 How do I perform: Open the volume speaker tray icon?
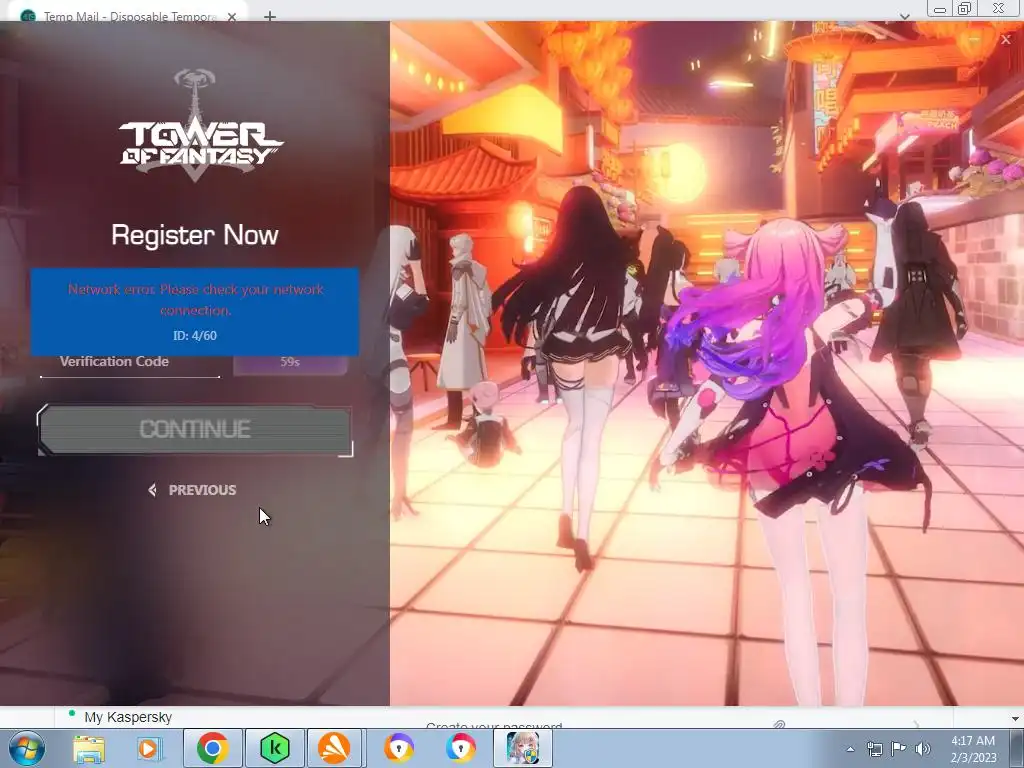tap(922, 749)
